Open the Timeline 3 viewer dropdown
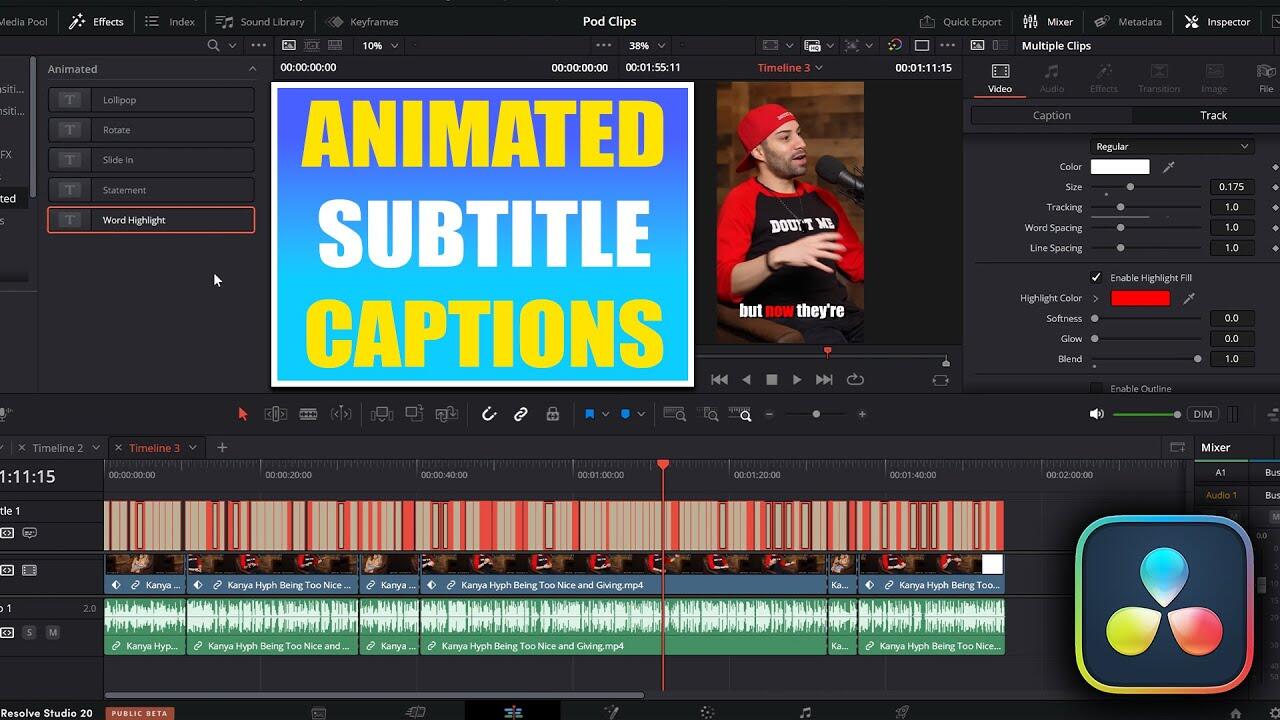 tap(790, 68)
